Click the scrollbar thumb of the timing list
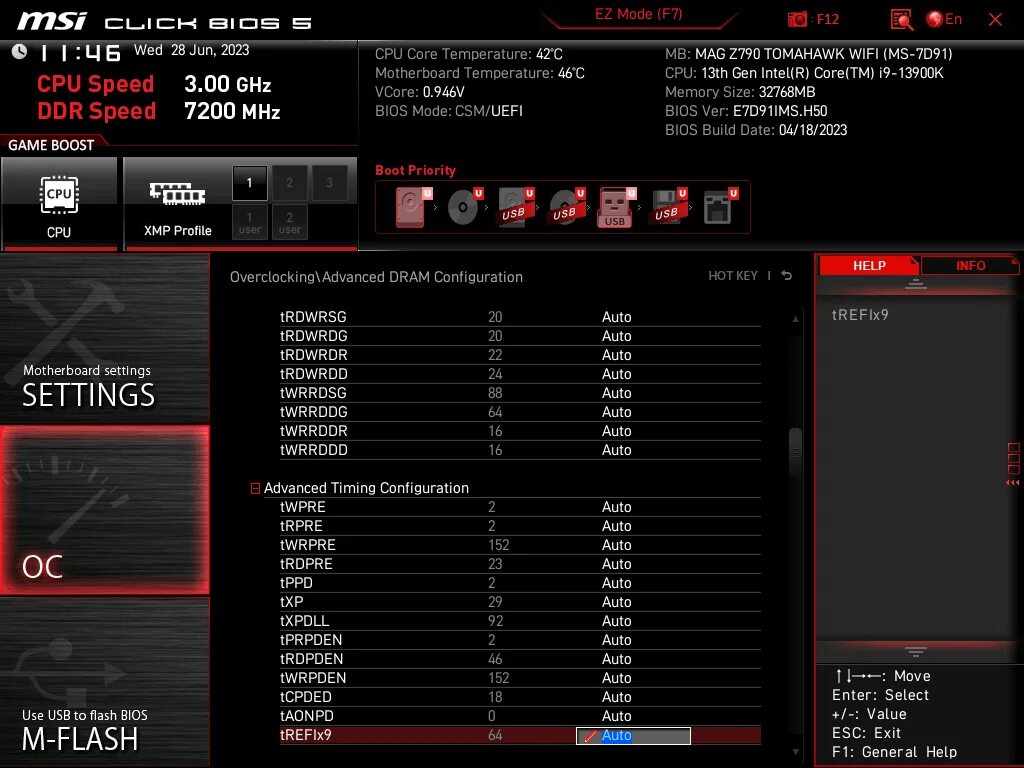The height and width of the screenshot is (768, 1024). click(795, 453)
